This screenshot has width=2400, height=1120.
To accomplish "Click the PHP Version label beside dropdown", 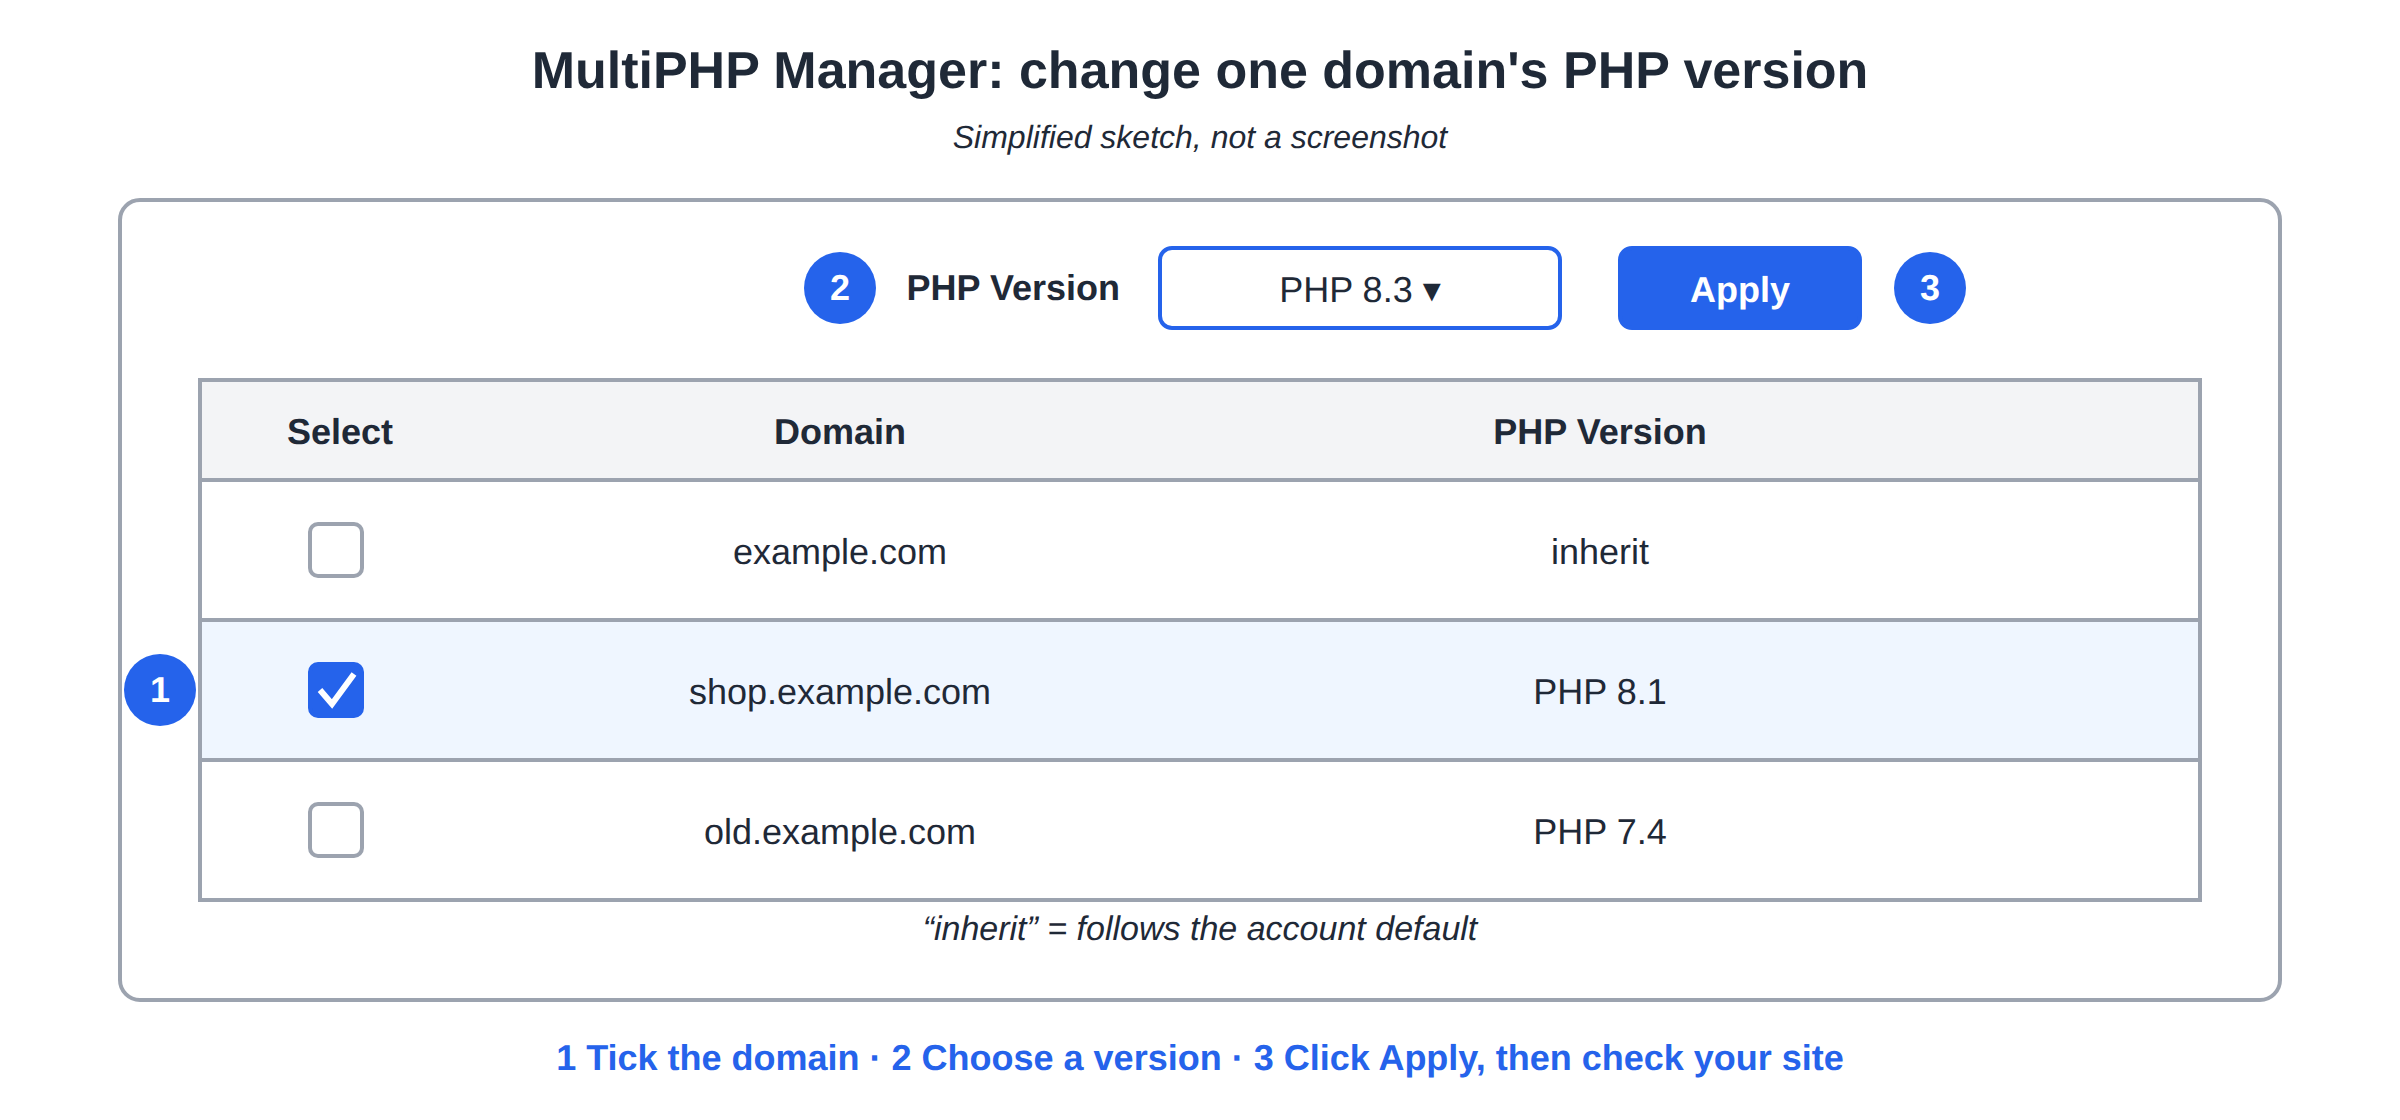I will (x=1013, y=288).
